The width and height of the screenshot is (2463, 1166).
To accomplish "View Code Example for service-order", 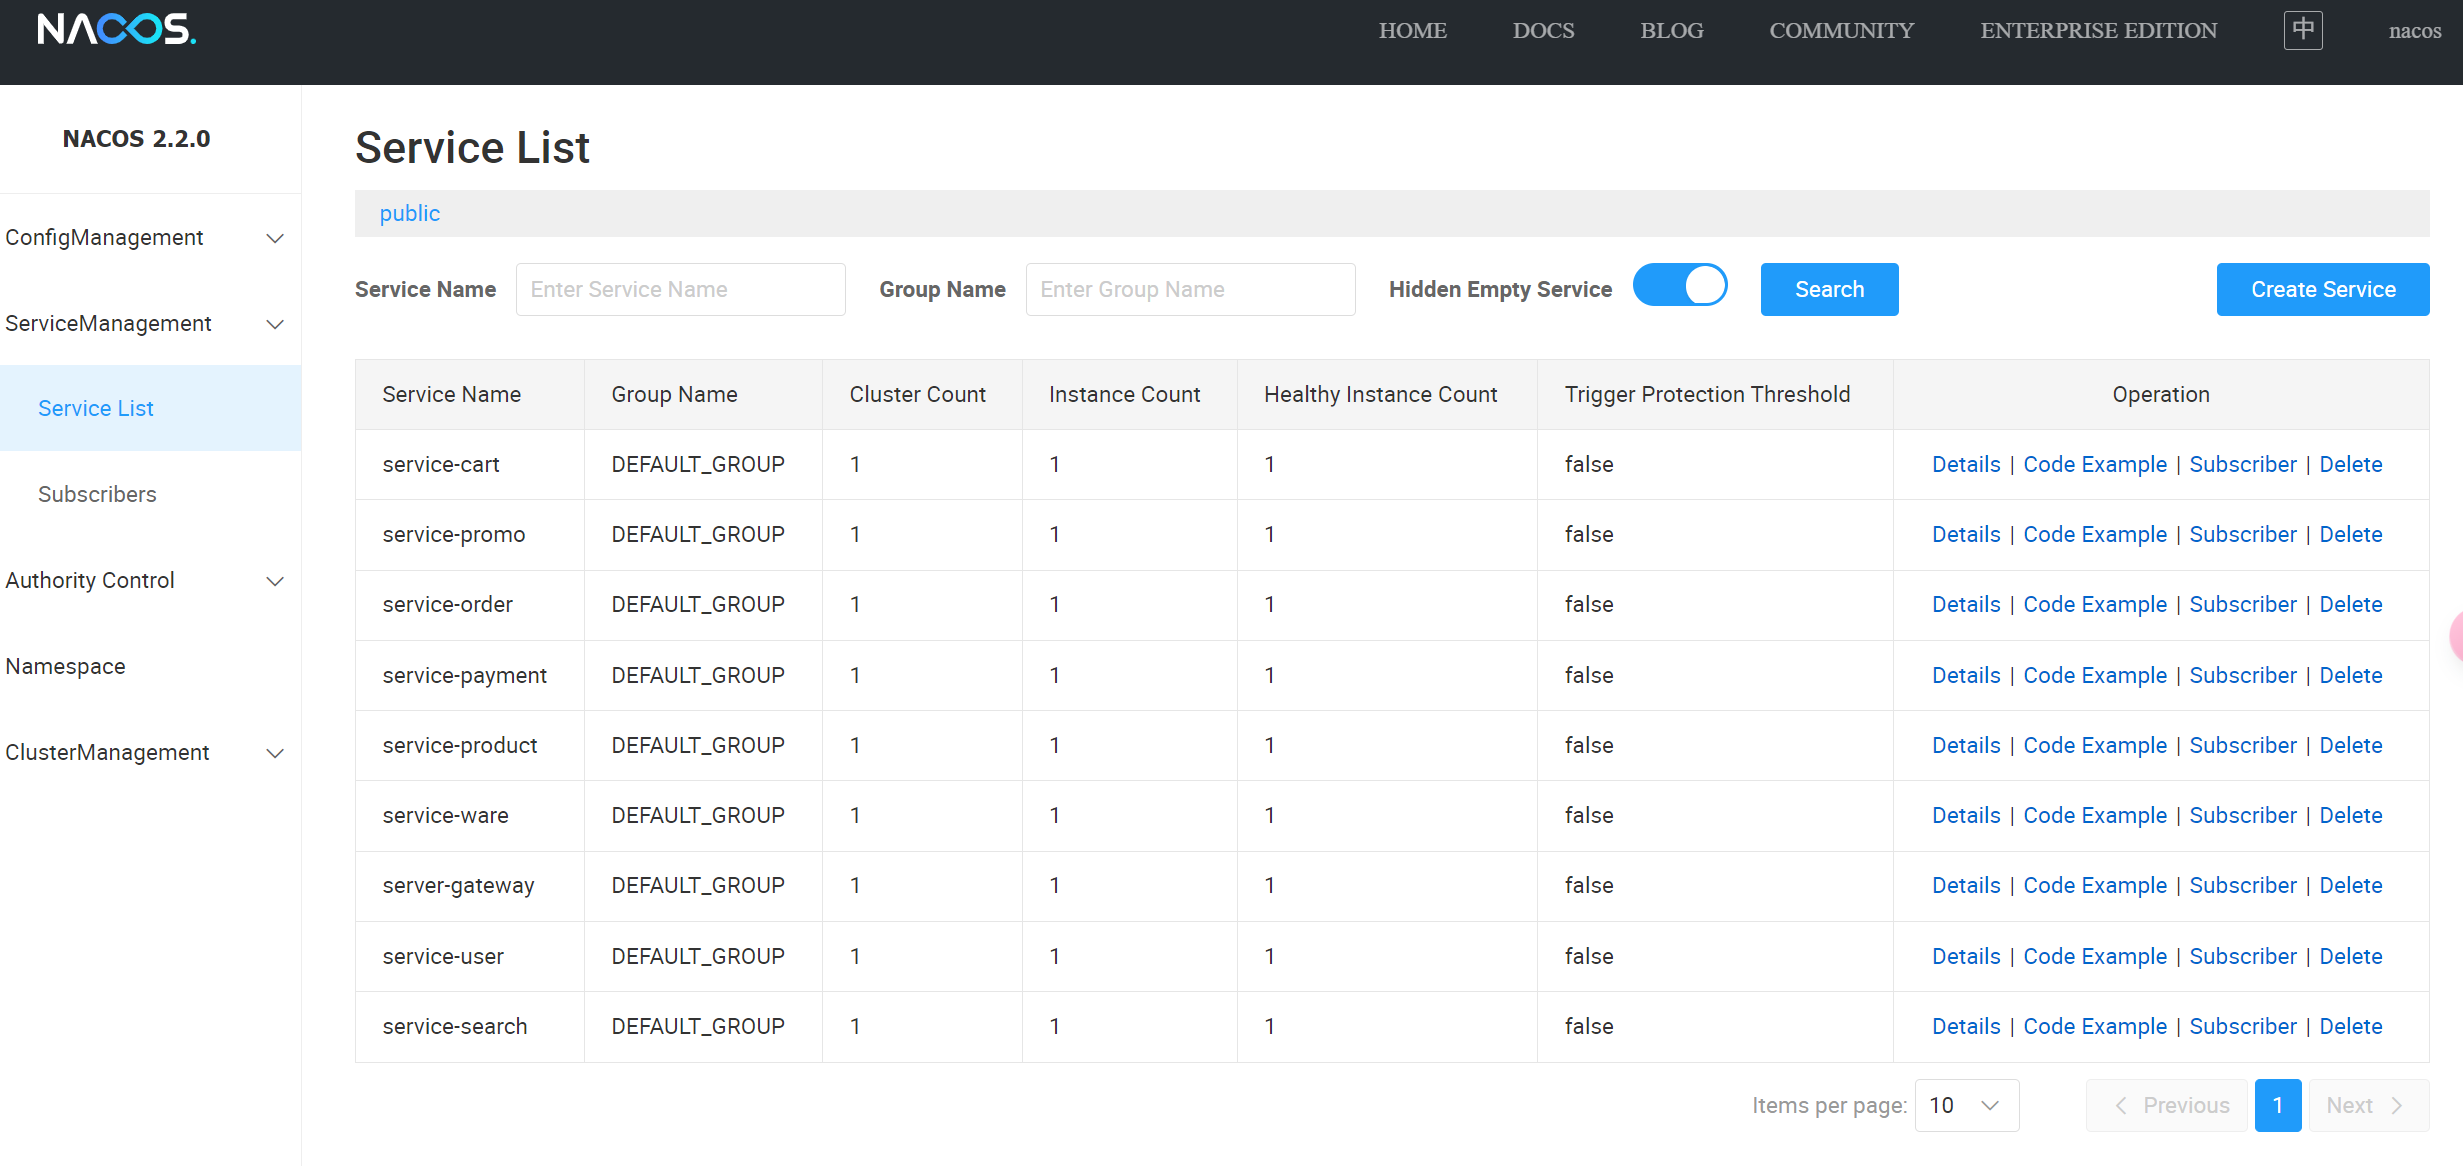I will pos(2094,605).
